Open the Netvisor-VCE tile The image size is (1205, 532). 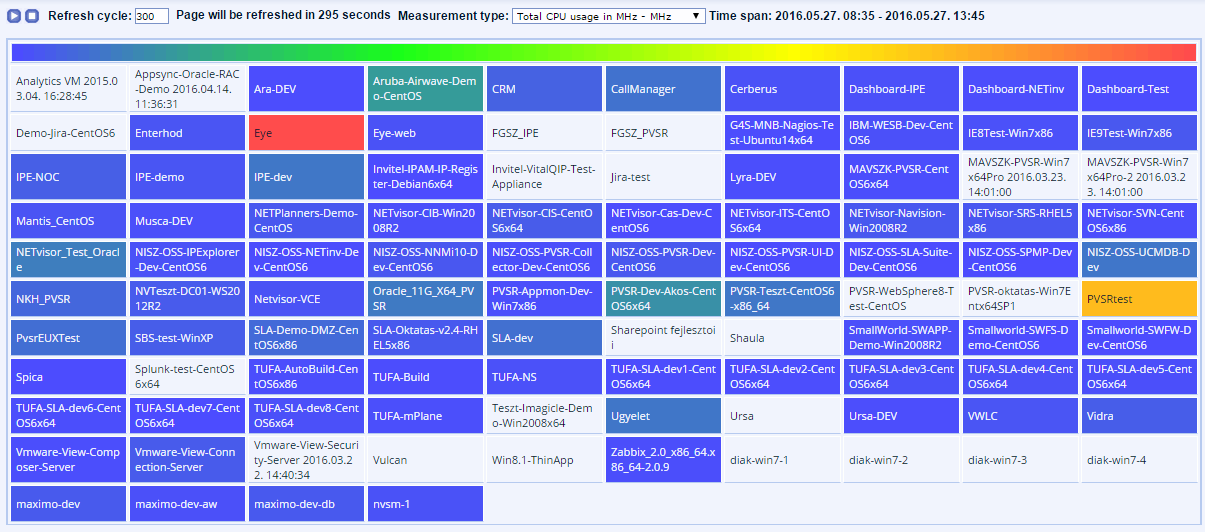point(305,299)
